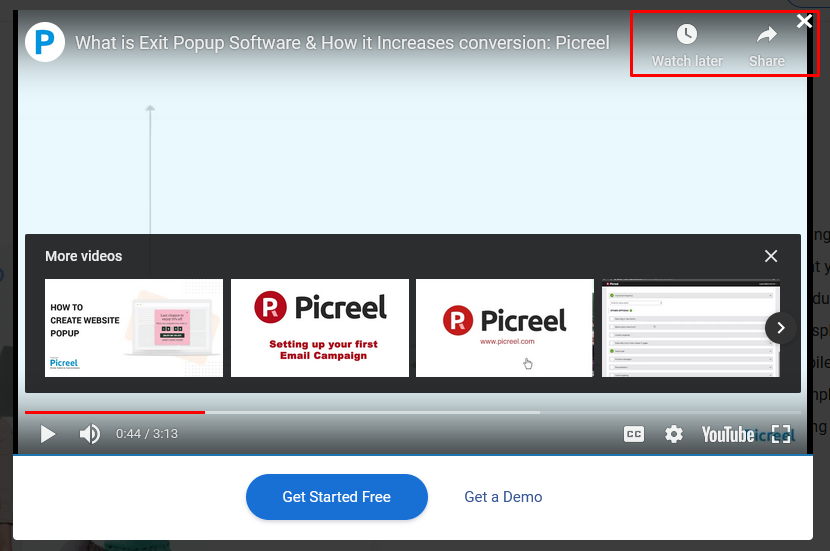Show next videos with right arrow
830x551 pixels.
click(780, 328)
